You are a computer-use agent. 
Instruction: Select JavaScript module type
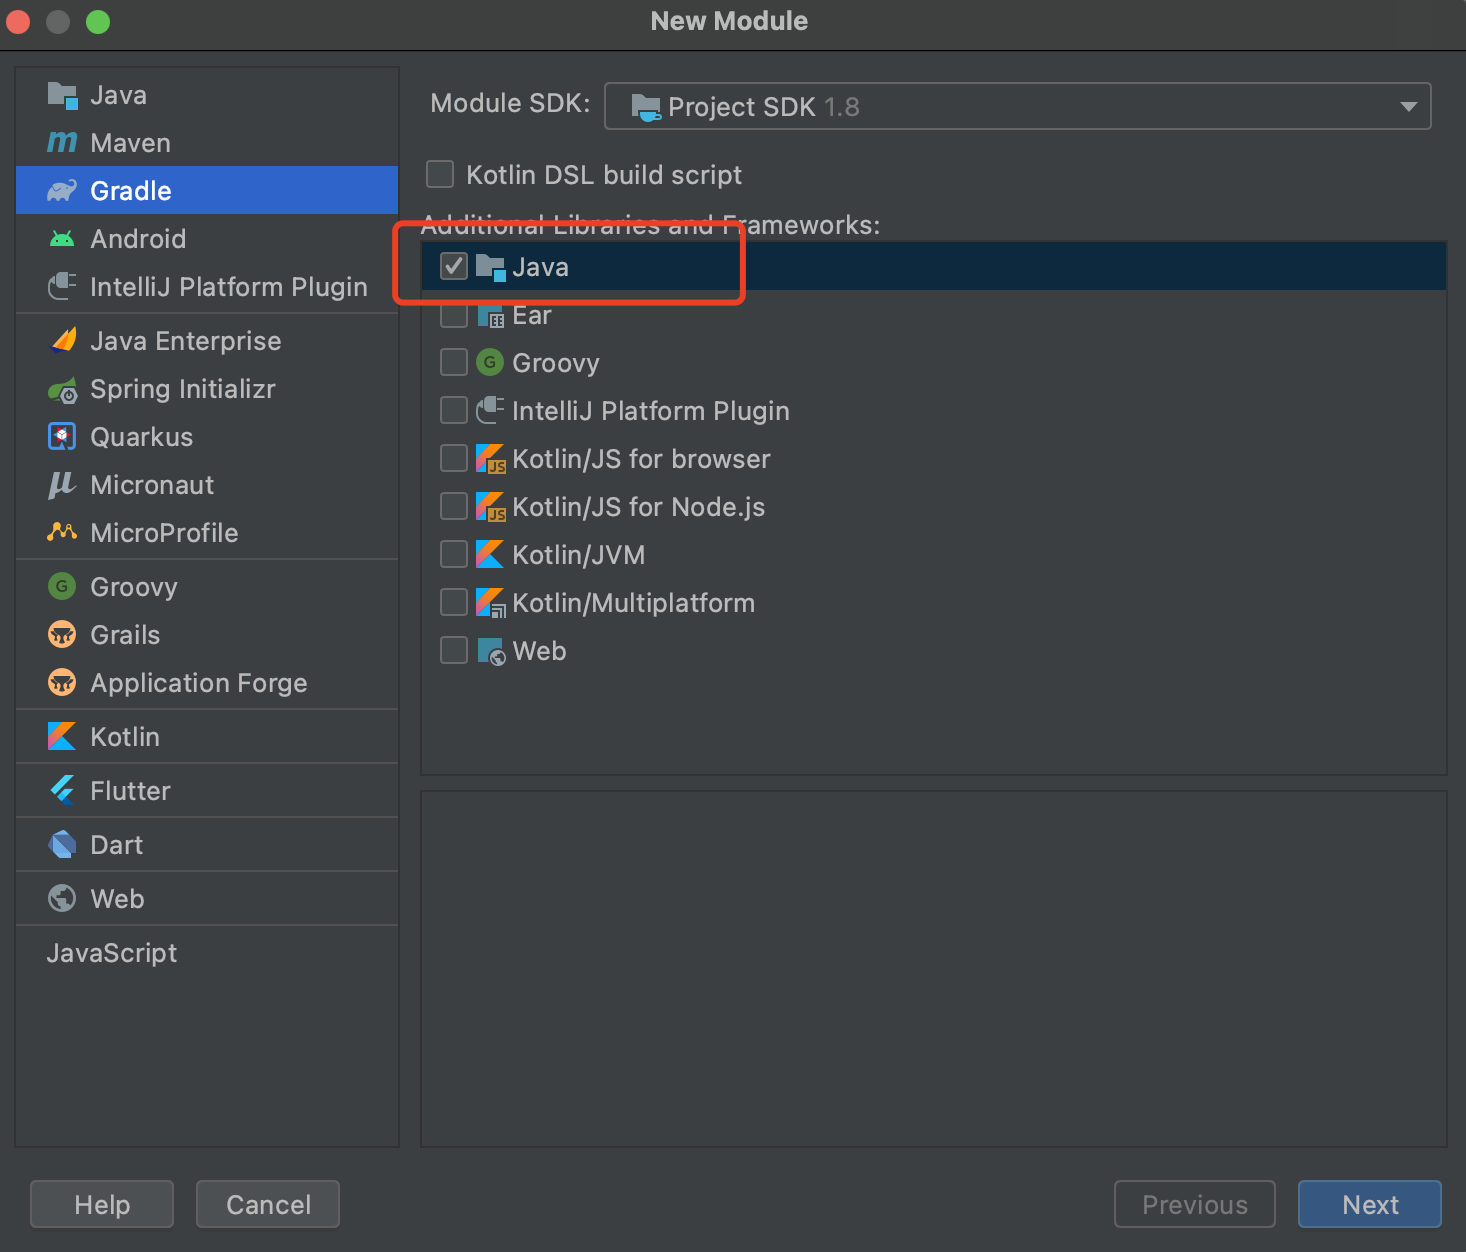click(x=207, y=953)
